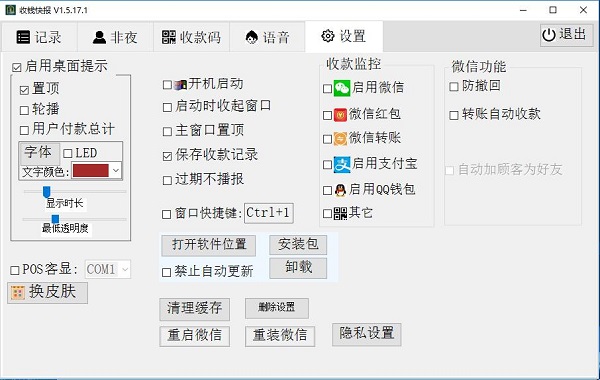
Task: Click the 最低透明度 slider handle
Action: [x=55, y=219]
